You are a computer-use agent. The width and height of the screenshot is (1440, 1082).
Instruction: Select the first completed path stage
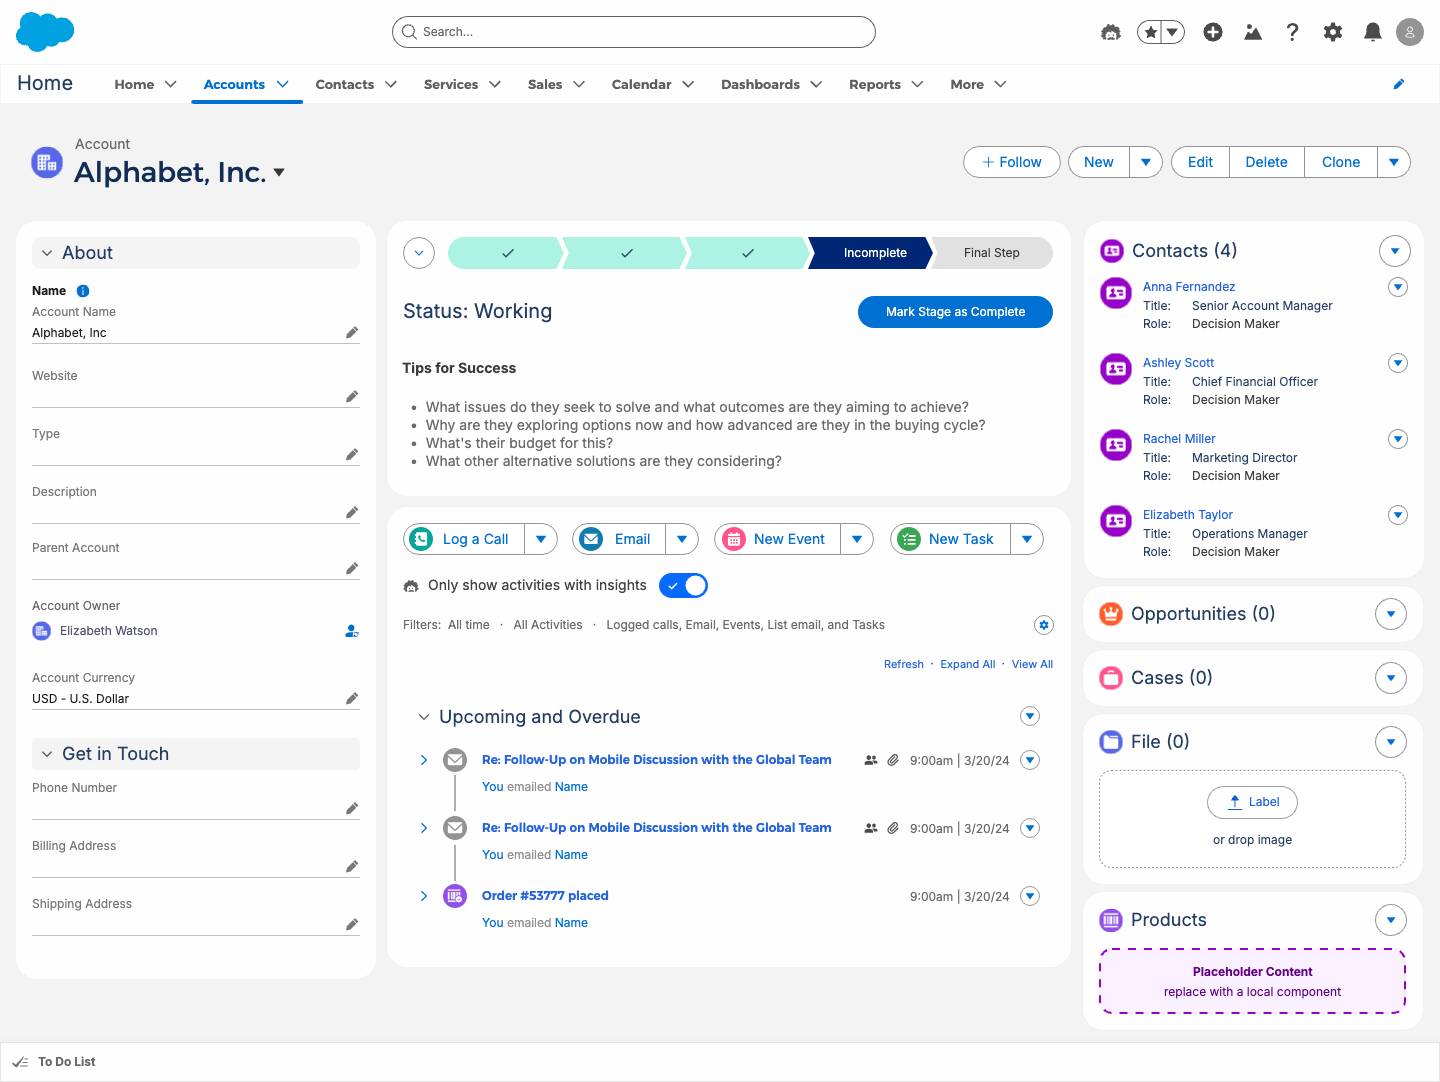(507, 253)
